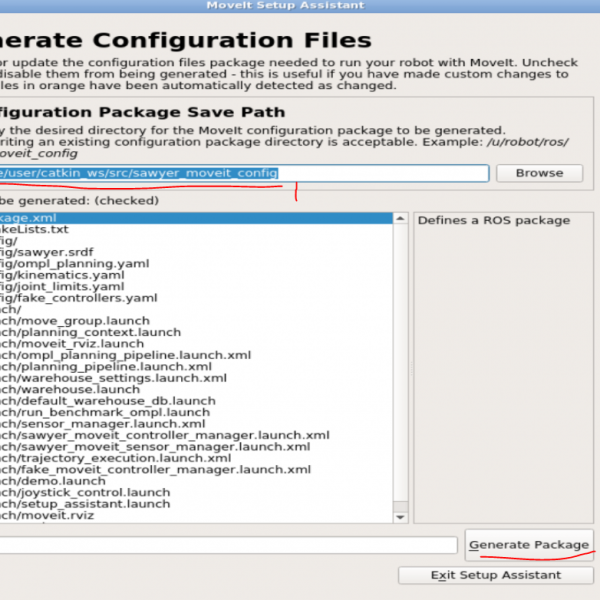This screenshot has width=600, height=600.
Task: Select the config/sawyer.srdf row
Action: click(196, 252)
